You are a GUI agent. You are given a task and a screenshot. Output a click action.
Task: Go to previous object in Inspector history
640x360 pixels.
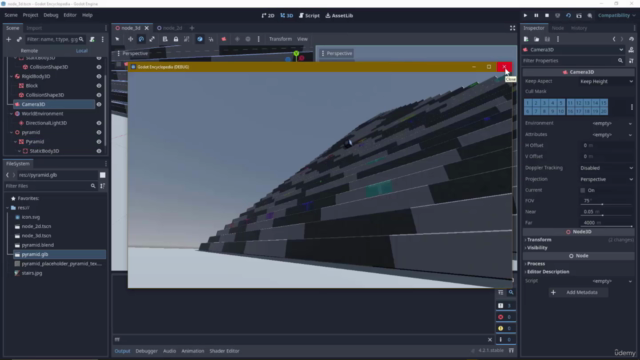[614, 39]
